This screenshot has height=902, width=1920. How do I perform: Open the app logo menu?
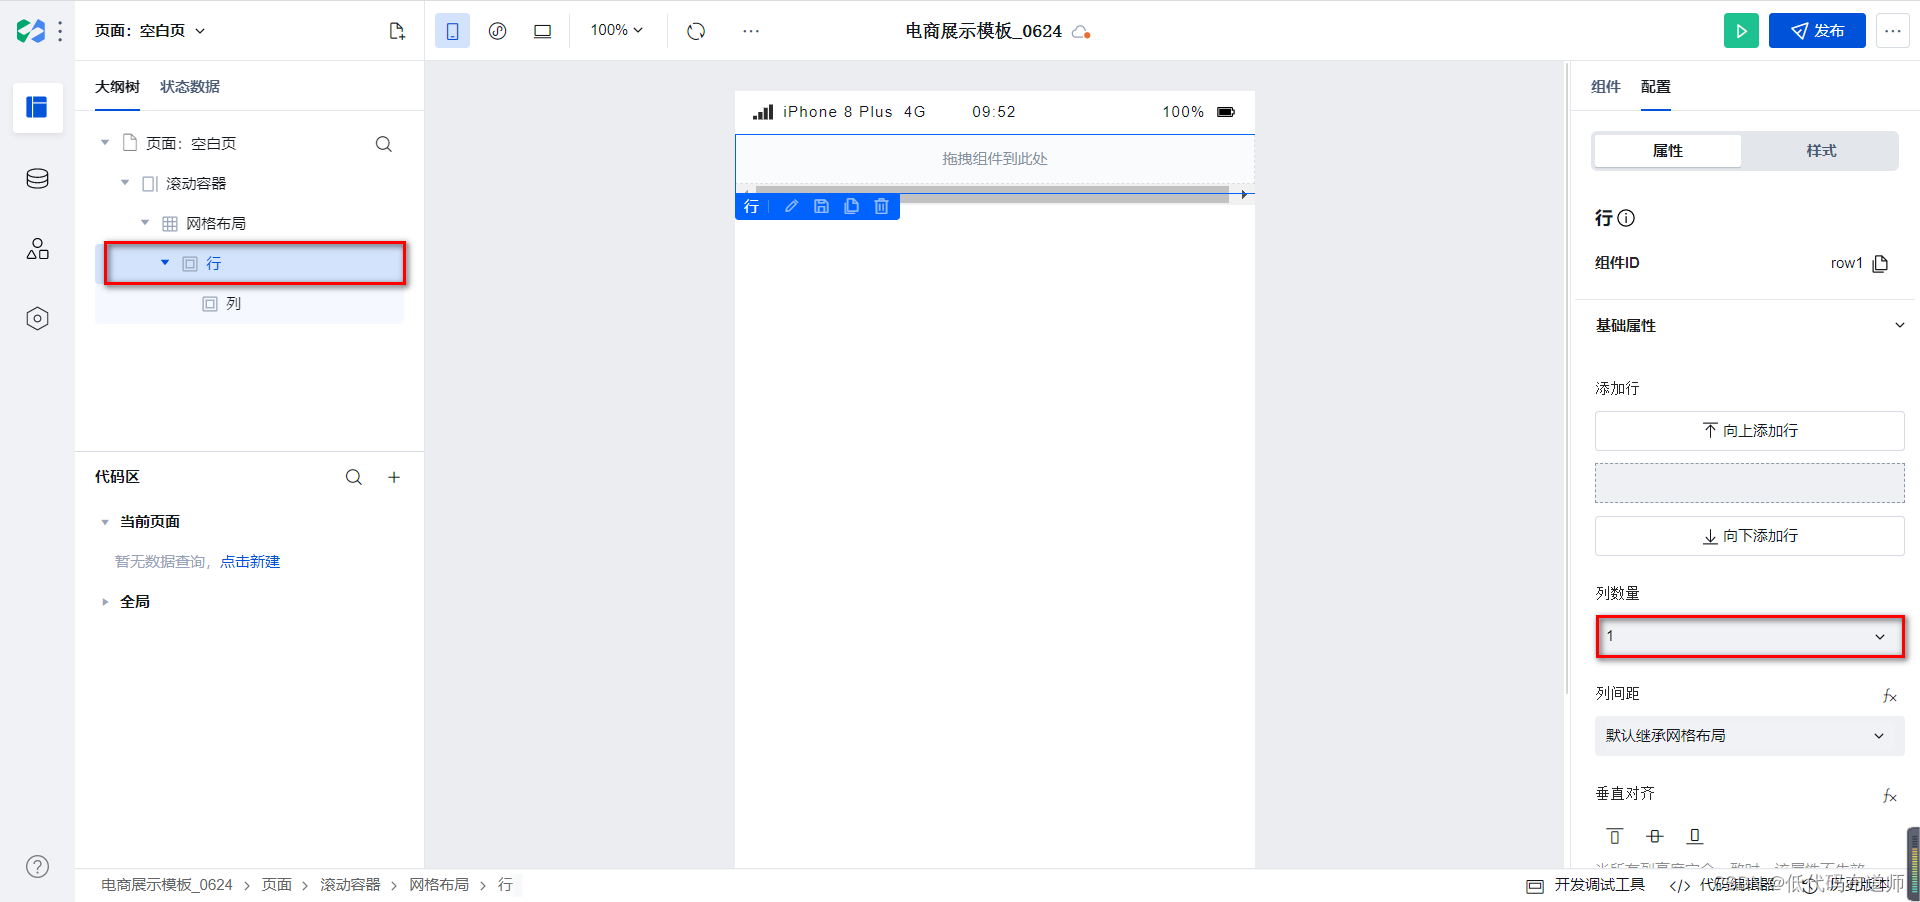[31, 31]
